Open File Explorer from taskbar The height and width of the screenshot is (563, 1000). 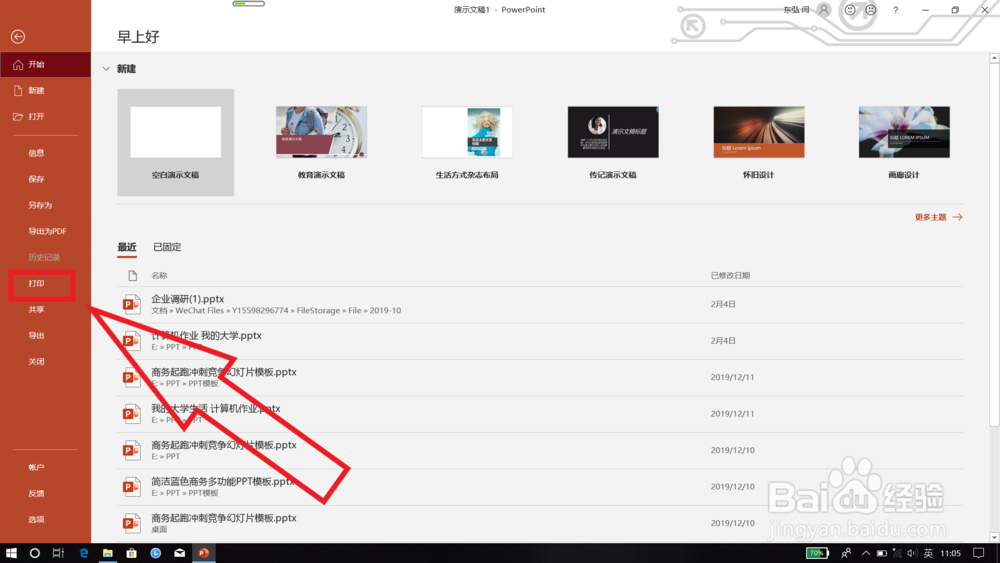(107, 553)
